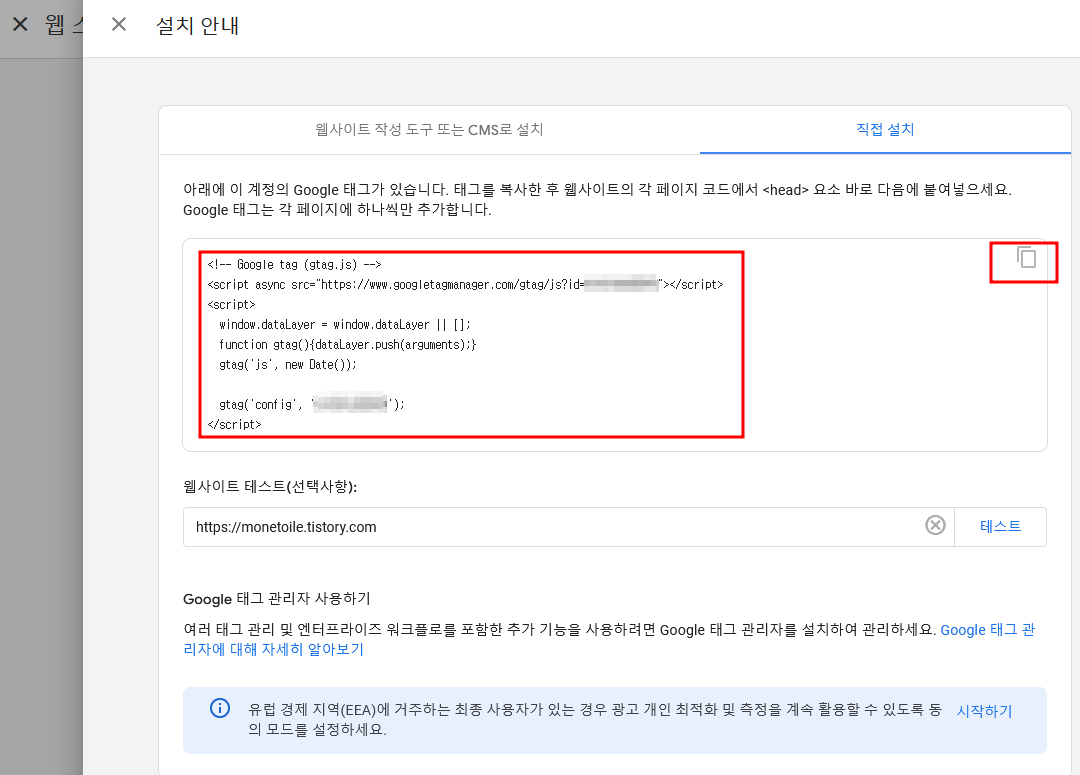Image resolution: width=1080 pixels, height=775 pixels.
Task: Click the '웹사이트 테스트(선택사항):' label
Action: tap(270, 486)
